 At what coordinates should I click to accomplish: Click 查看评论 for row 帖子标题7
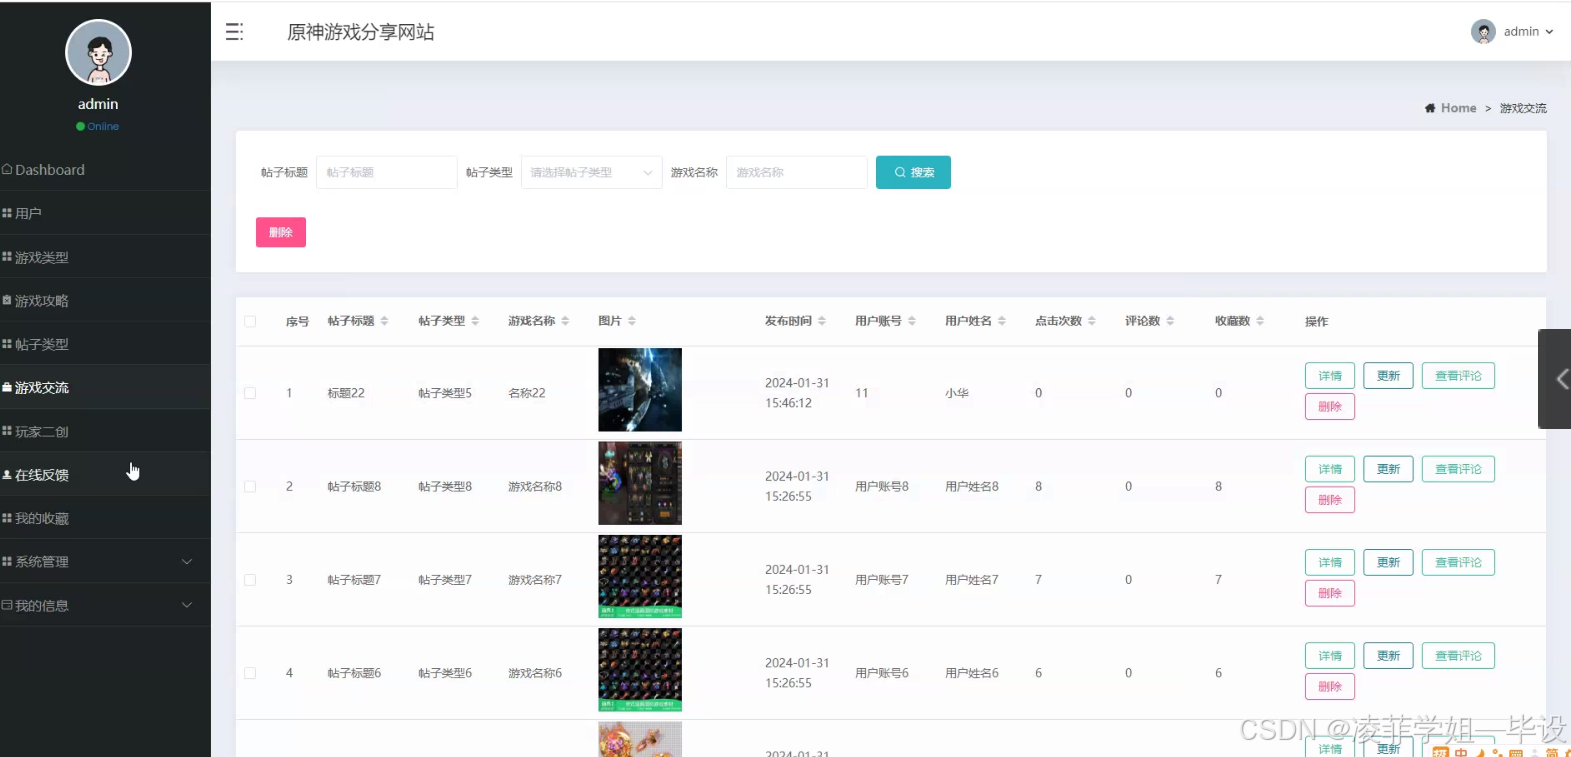1458,562
